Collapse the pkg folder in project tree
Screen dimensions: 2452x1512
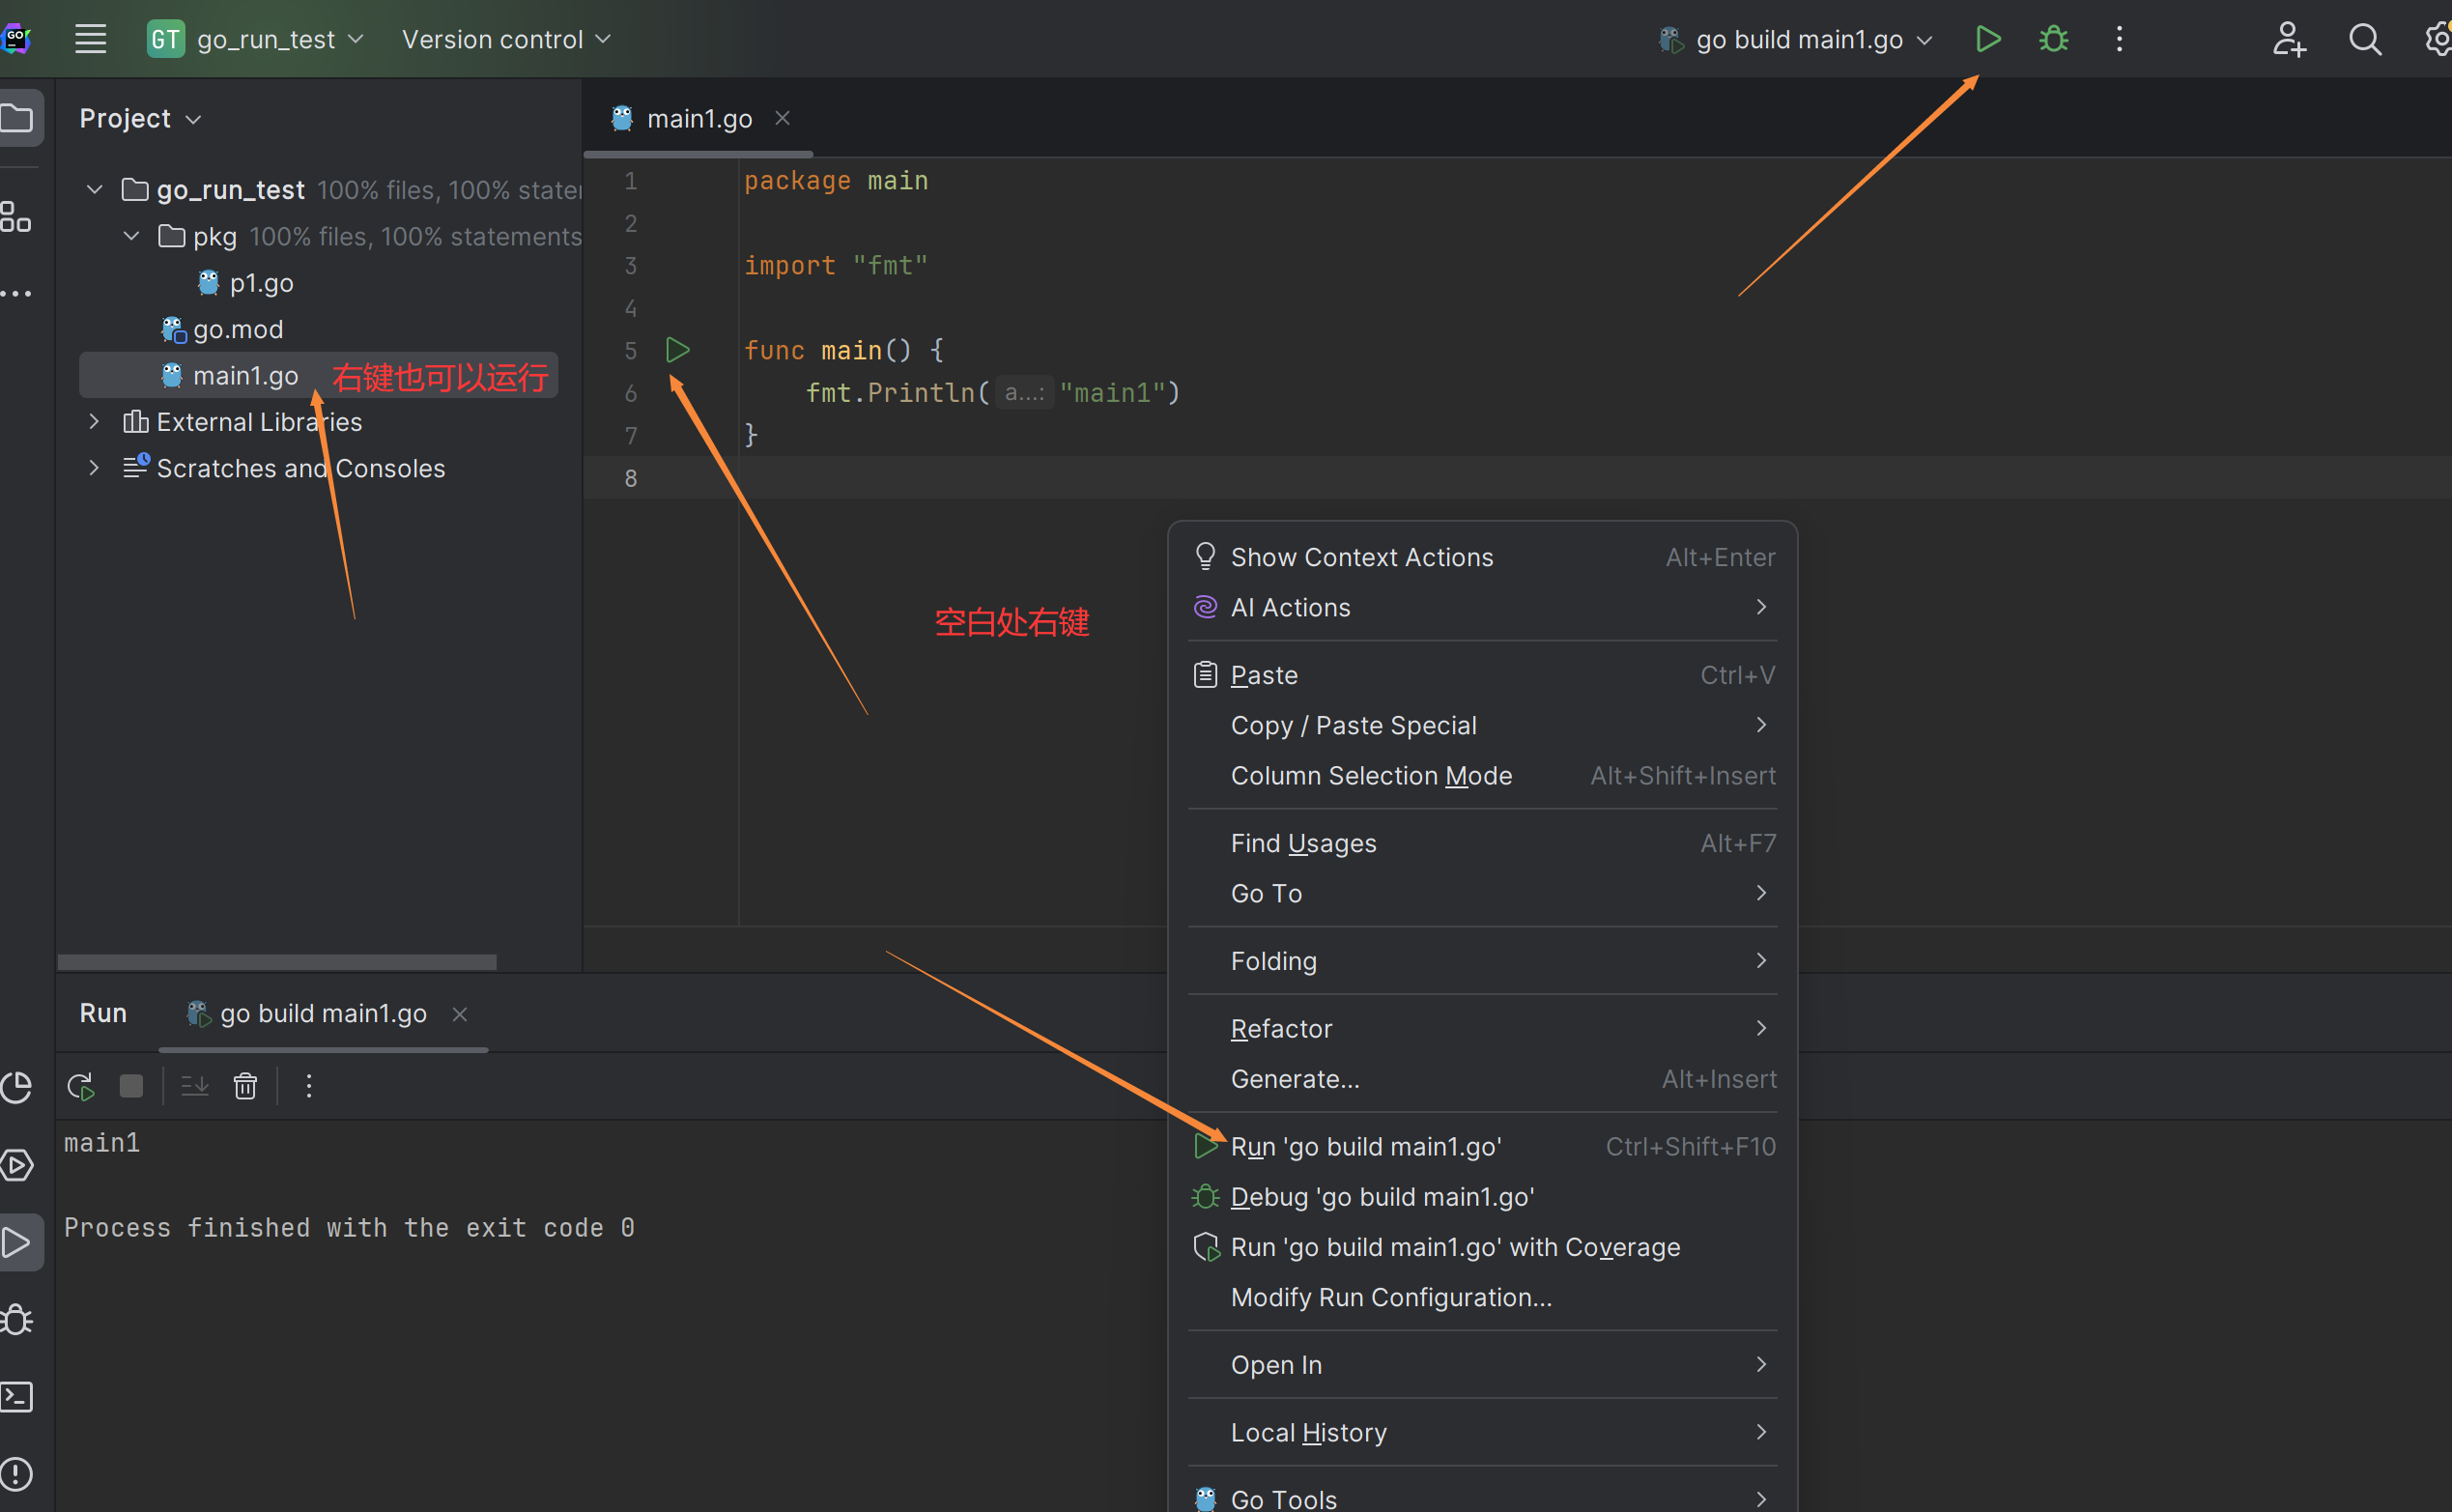tap(131, 236)
